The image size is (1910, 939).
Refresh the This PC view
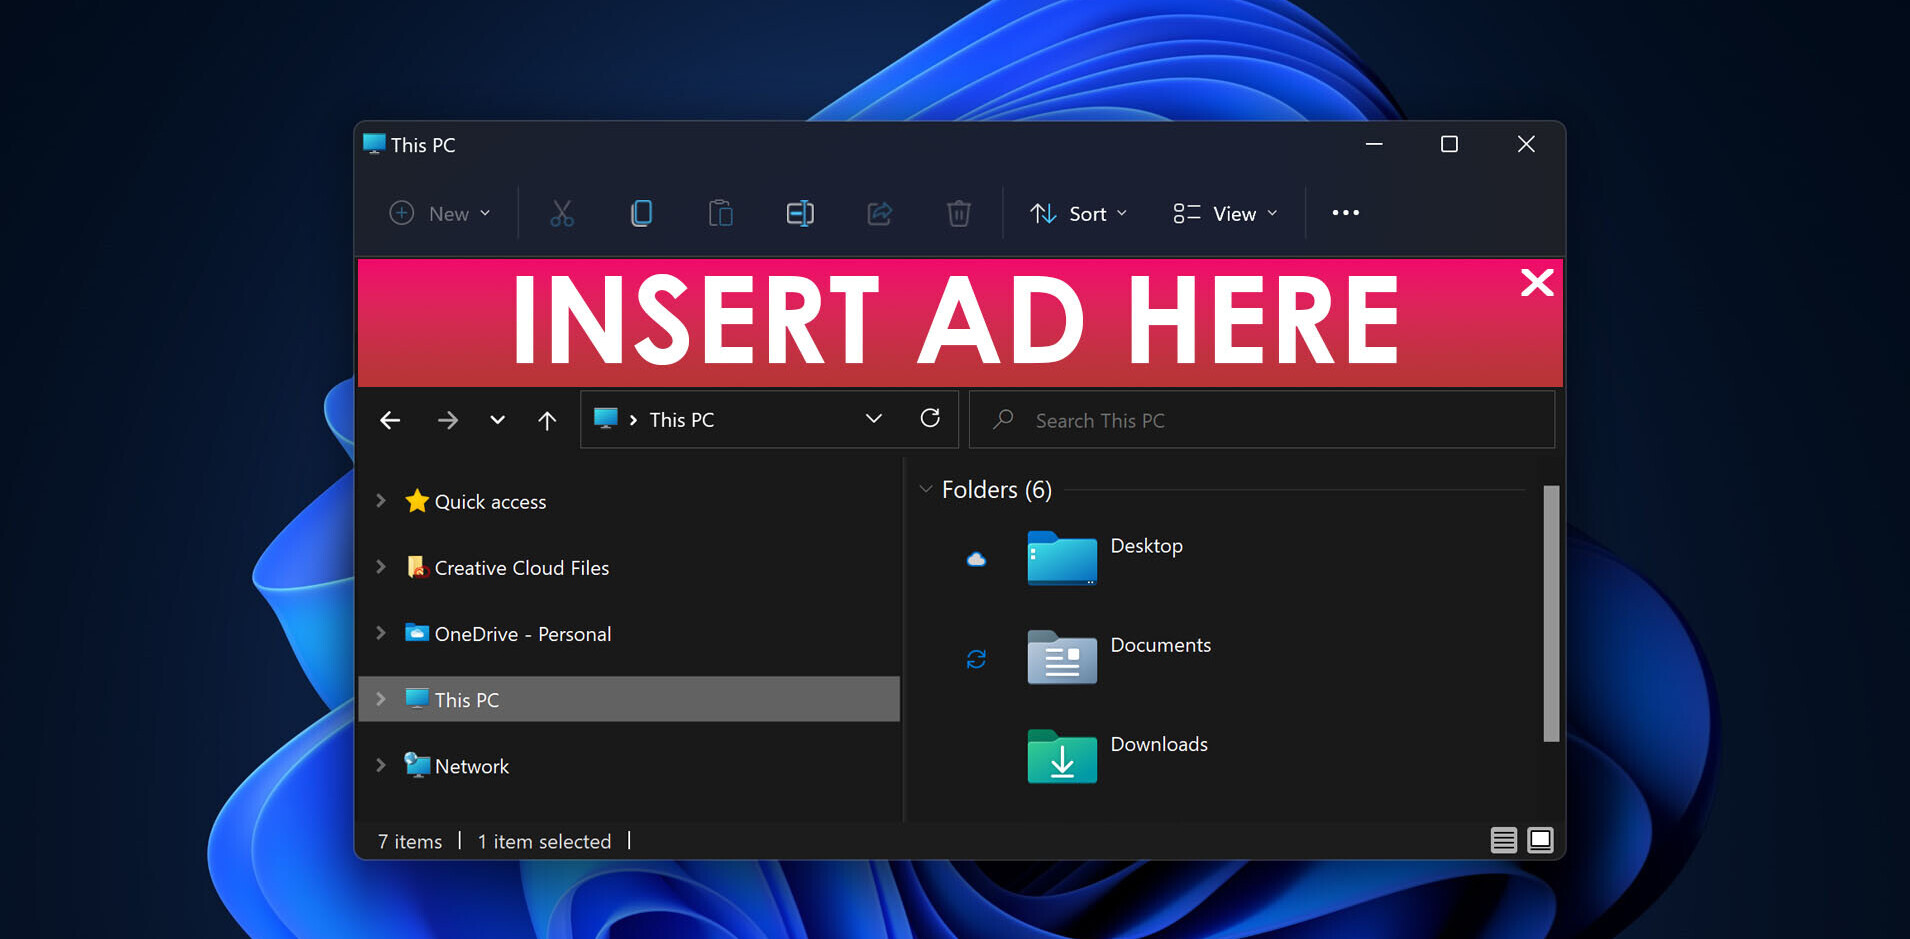pyautogui.click(x=930, y=419)
